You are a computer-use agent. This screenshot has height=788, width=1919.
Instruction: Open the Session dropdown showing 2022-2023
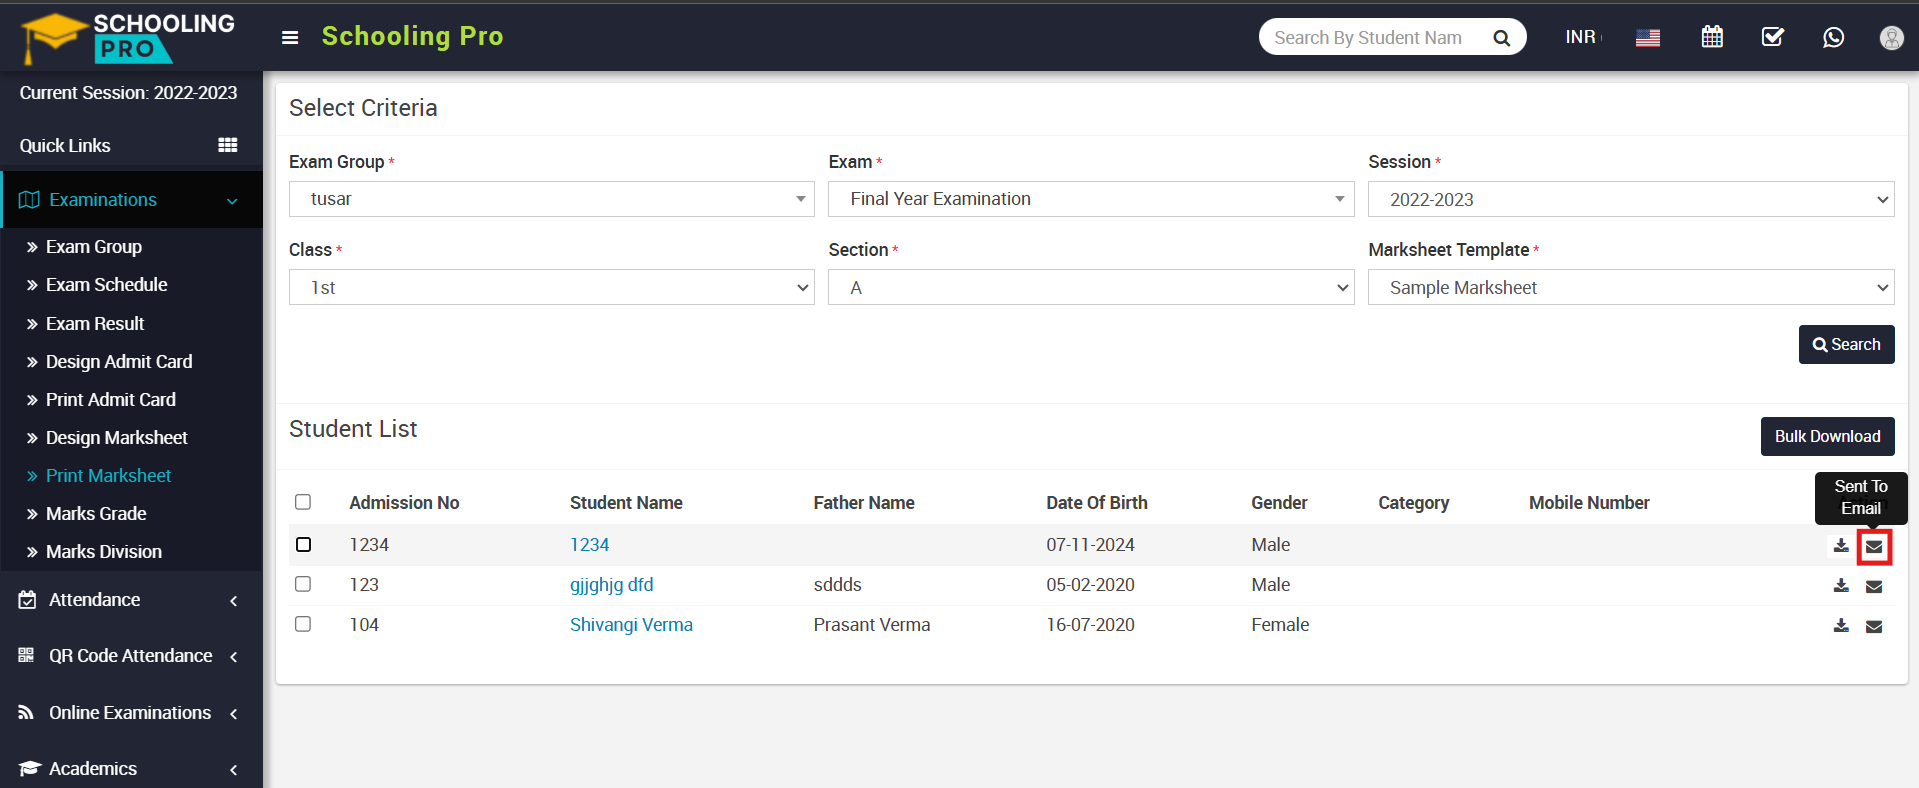pyautogui.click(x=1631, y=199)
